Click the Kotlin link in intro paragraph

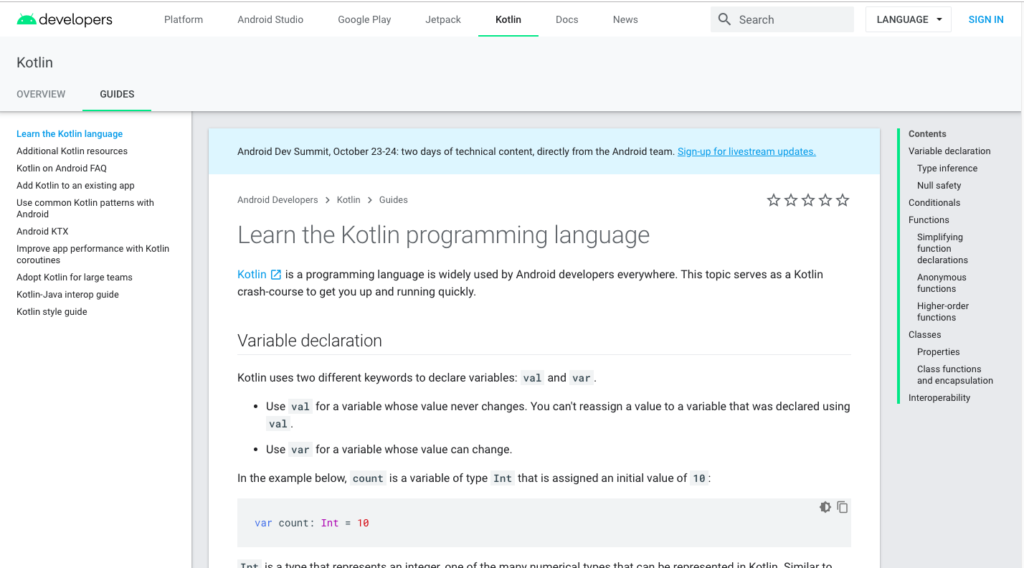pyautogui.click(x=252, y=274)
